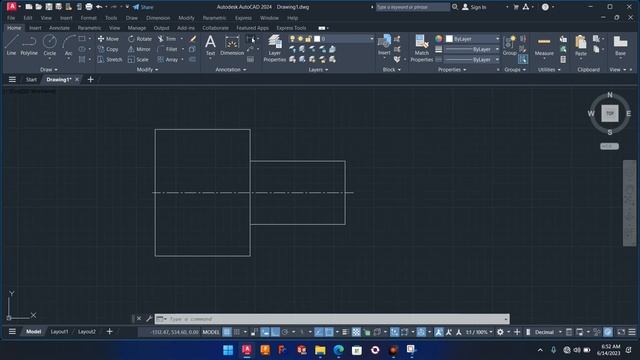Open Layer Properties manager
The height and width of the screenshot is (360, 640).
click(275, 48)
